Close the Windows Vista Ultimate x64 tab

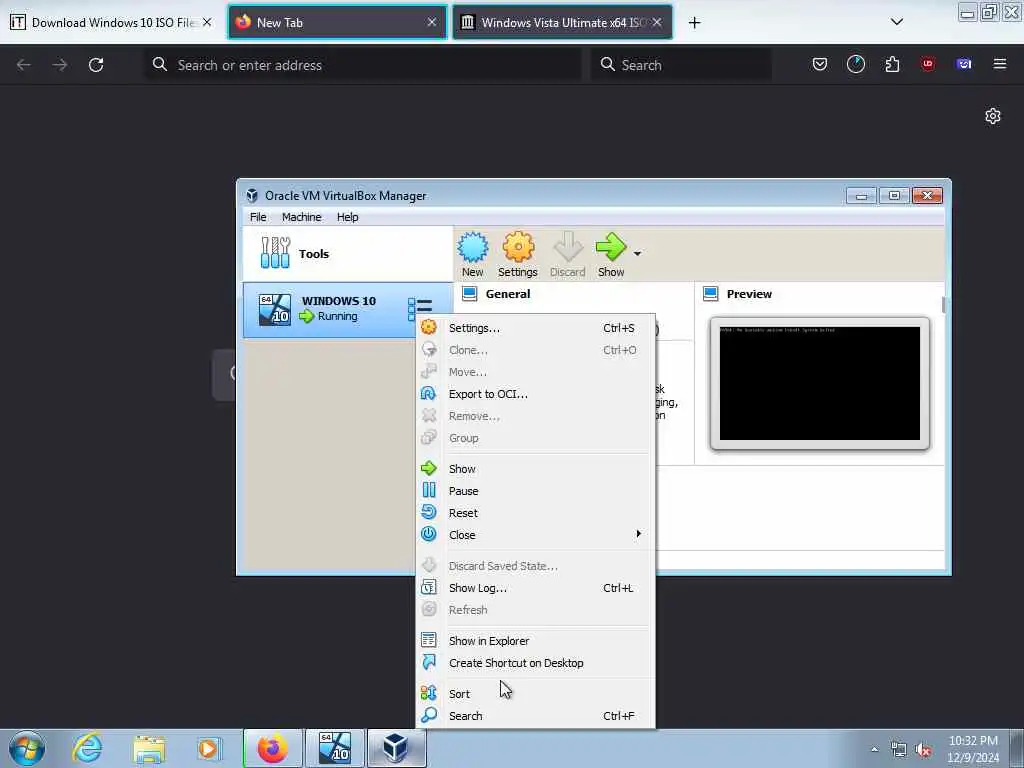[657, 22]
